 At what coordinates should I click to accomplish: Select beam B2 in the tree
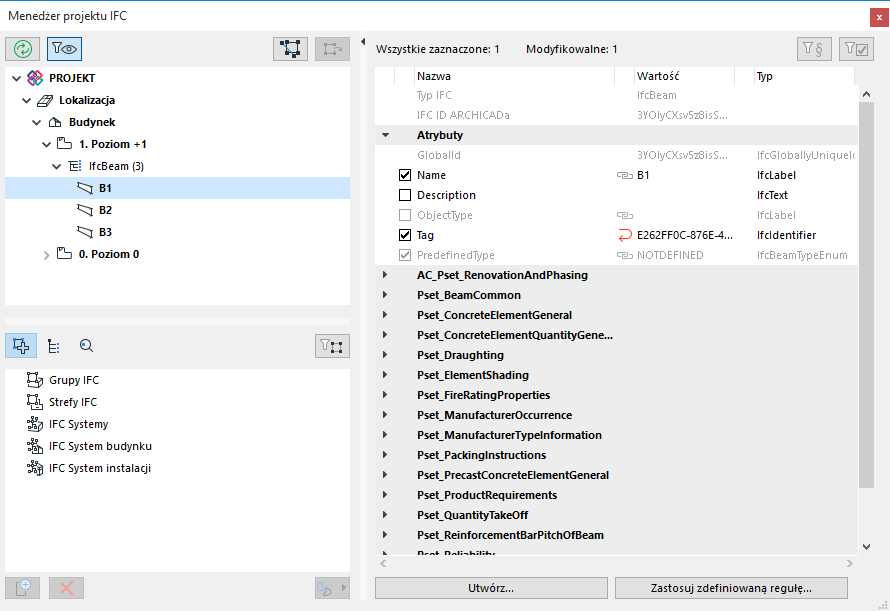pos(105,210)
